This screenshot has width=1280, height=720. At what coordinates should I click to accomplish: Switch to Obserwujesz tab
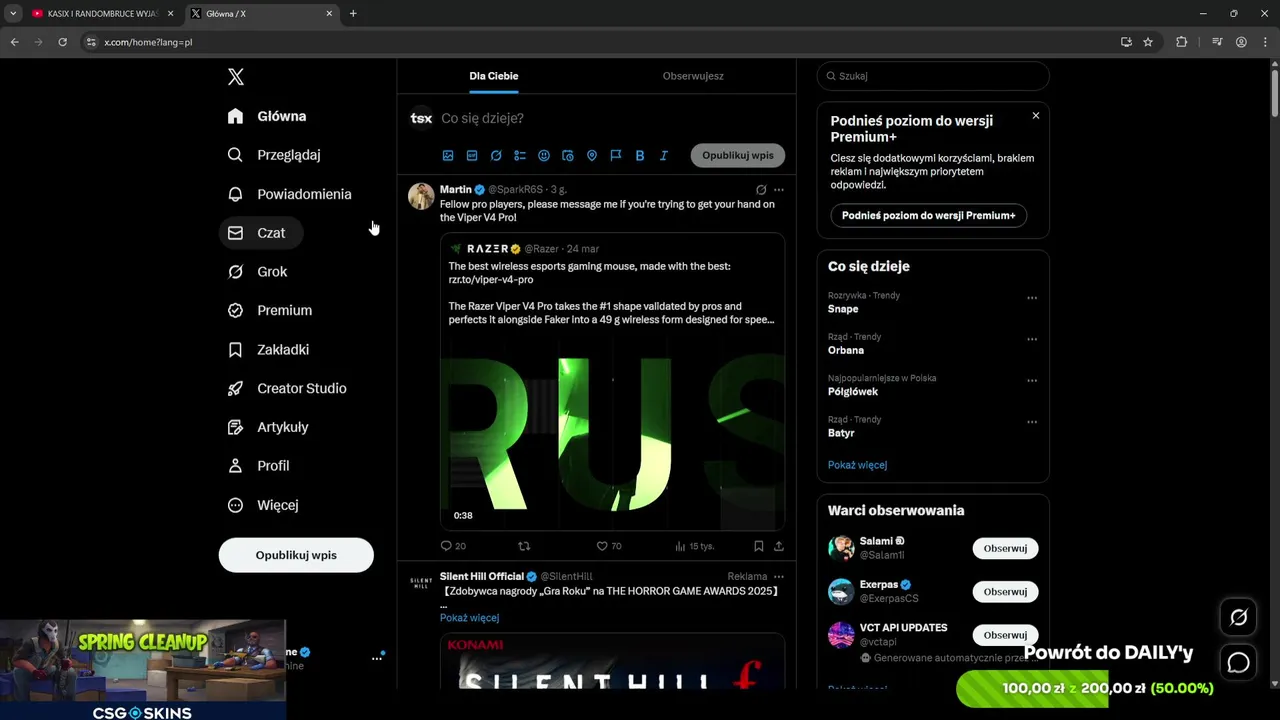coord(693,76)
